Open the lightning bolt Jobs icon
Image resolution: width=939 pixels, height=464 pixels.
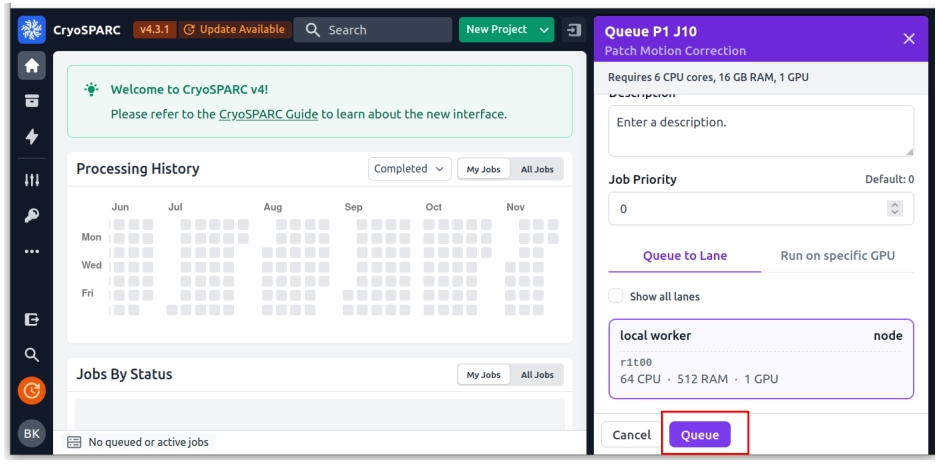click(x=31, y=137)
